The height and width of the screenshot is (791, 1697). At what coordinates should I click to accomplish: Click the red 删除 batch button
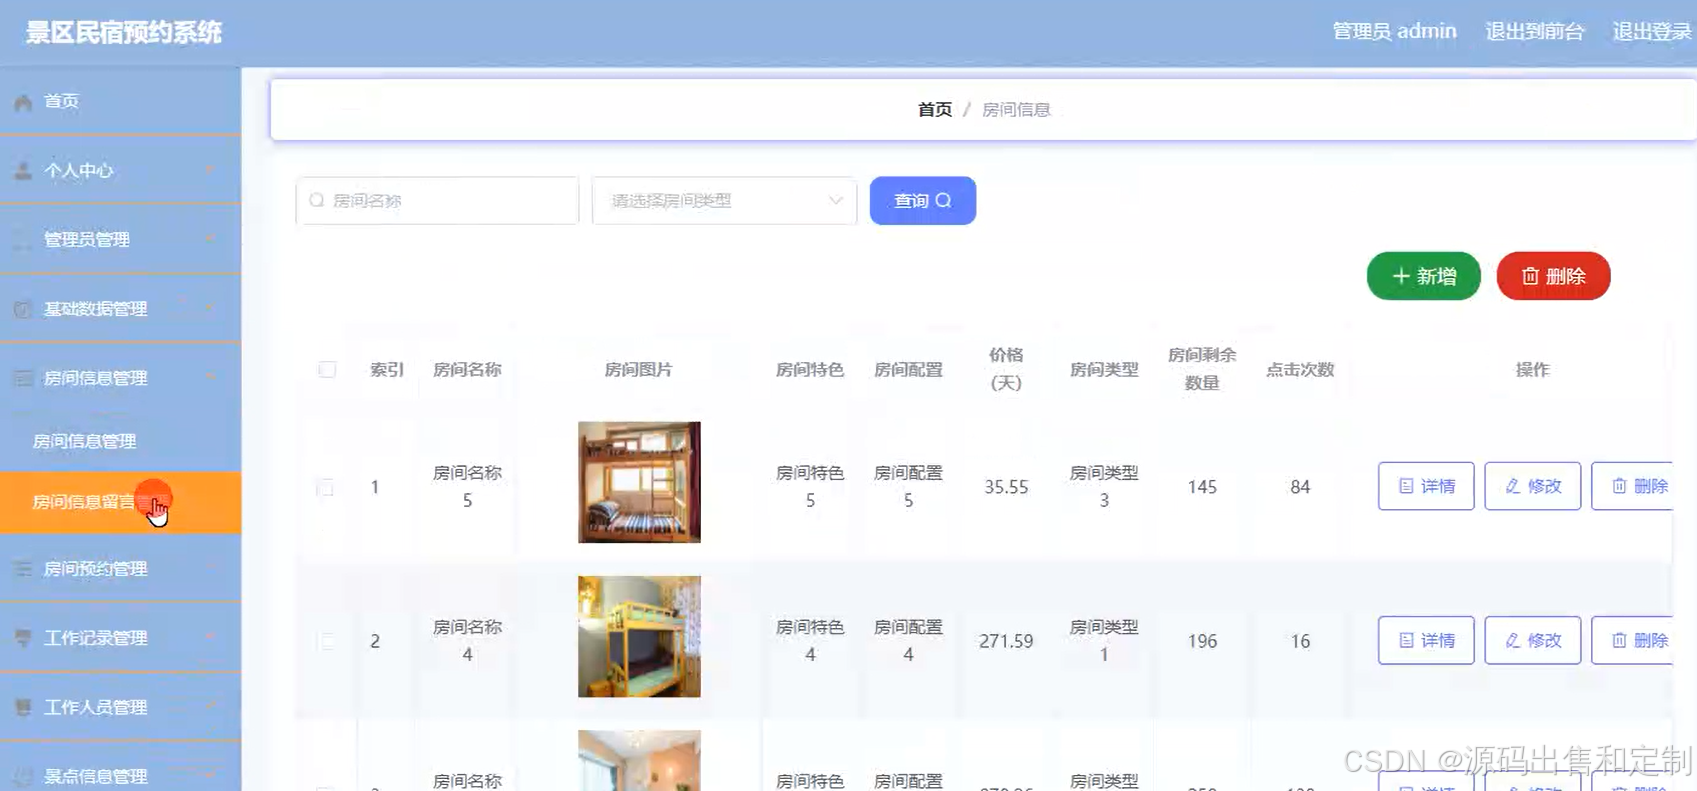click(x=1553, y=276)
